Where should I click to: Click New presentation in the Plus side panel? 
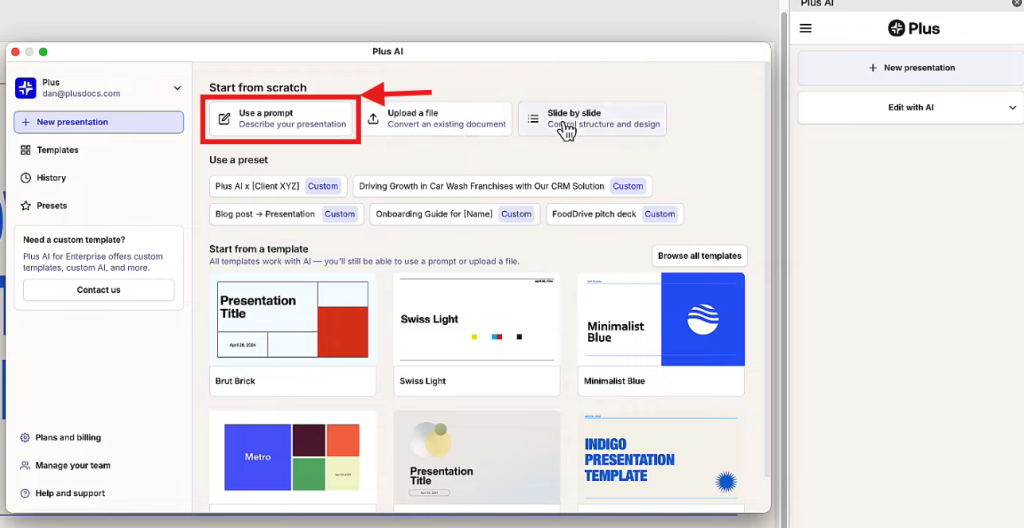point(911,68)
